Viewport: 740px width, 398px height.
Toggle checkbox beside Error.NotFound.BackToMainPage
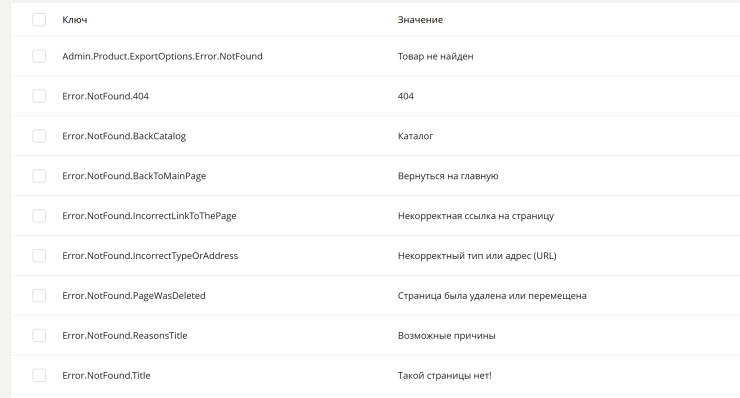tap(39, 176)
